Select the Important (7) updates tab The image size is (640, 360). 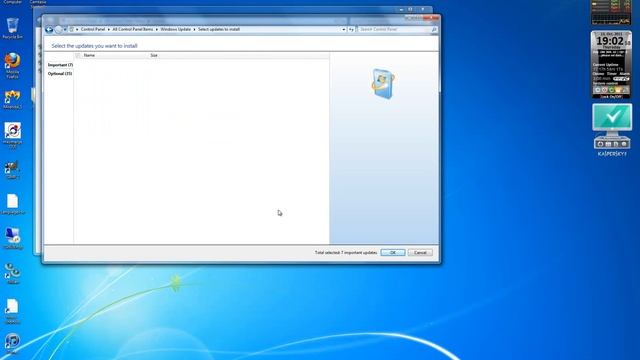(60, 65)
